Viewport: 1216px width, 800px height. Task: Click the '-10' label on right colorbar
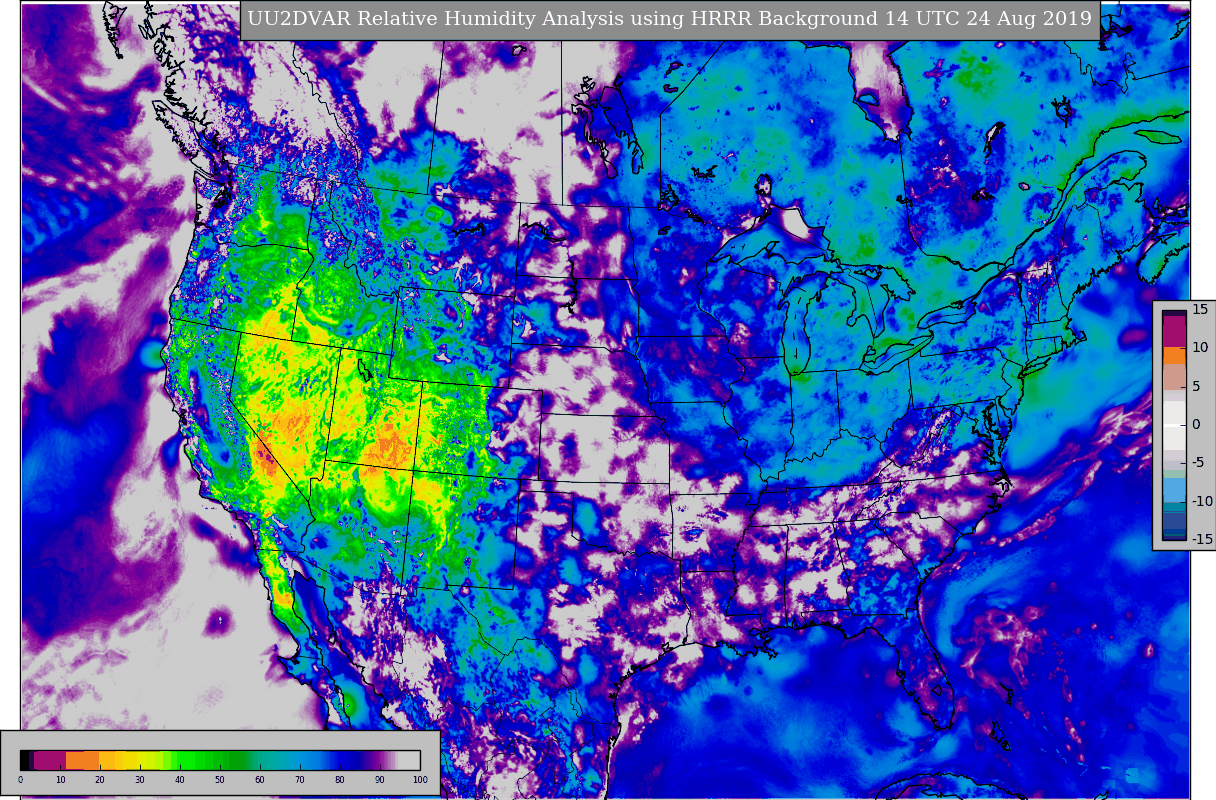click(1203, 501)
